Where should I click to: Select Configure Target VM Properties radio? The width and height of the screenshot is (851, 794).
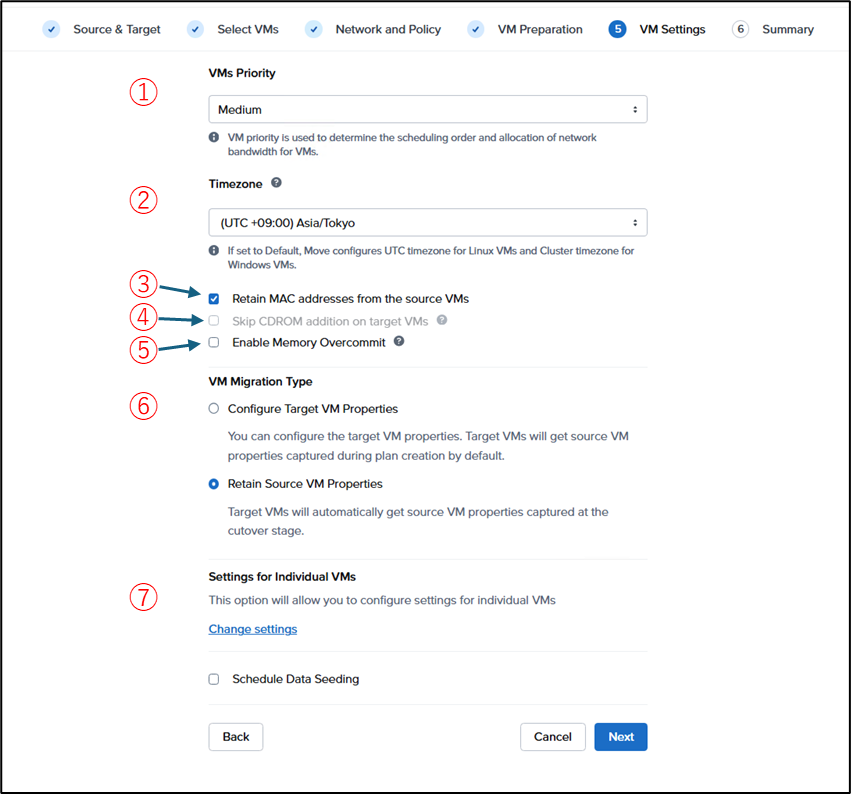[214, 409]
